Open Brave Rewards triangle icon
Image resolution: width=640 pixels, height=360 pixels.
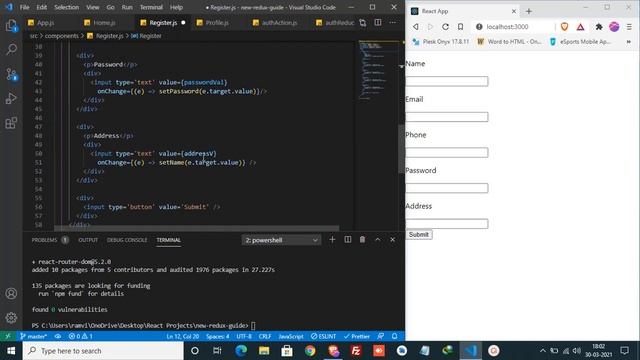[x=580, y=27]
